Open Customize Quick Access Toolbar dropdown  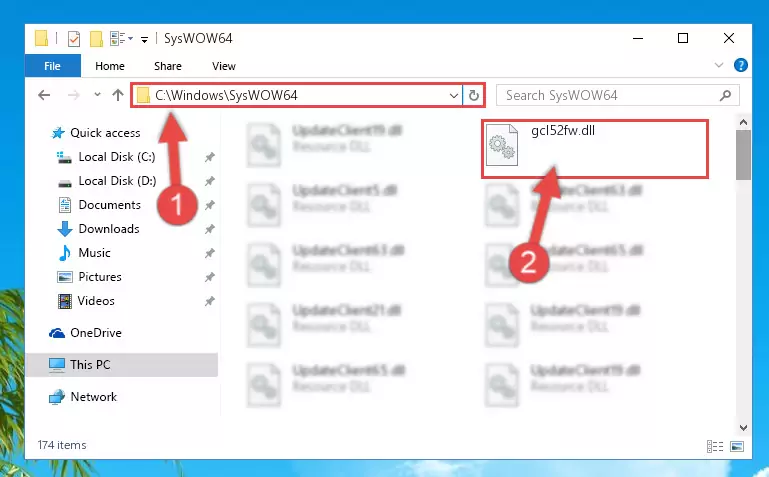click(x=144, y=39)
